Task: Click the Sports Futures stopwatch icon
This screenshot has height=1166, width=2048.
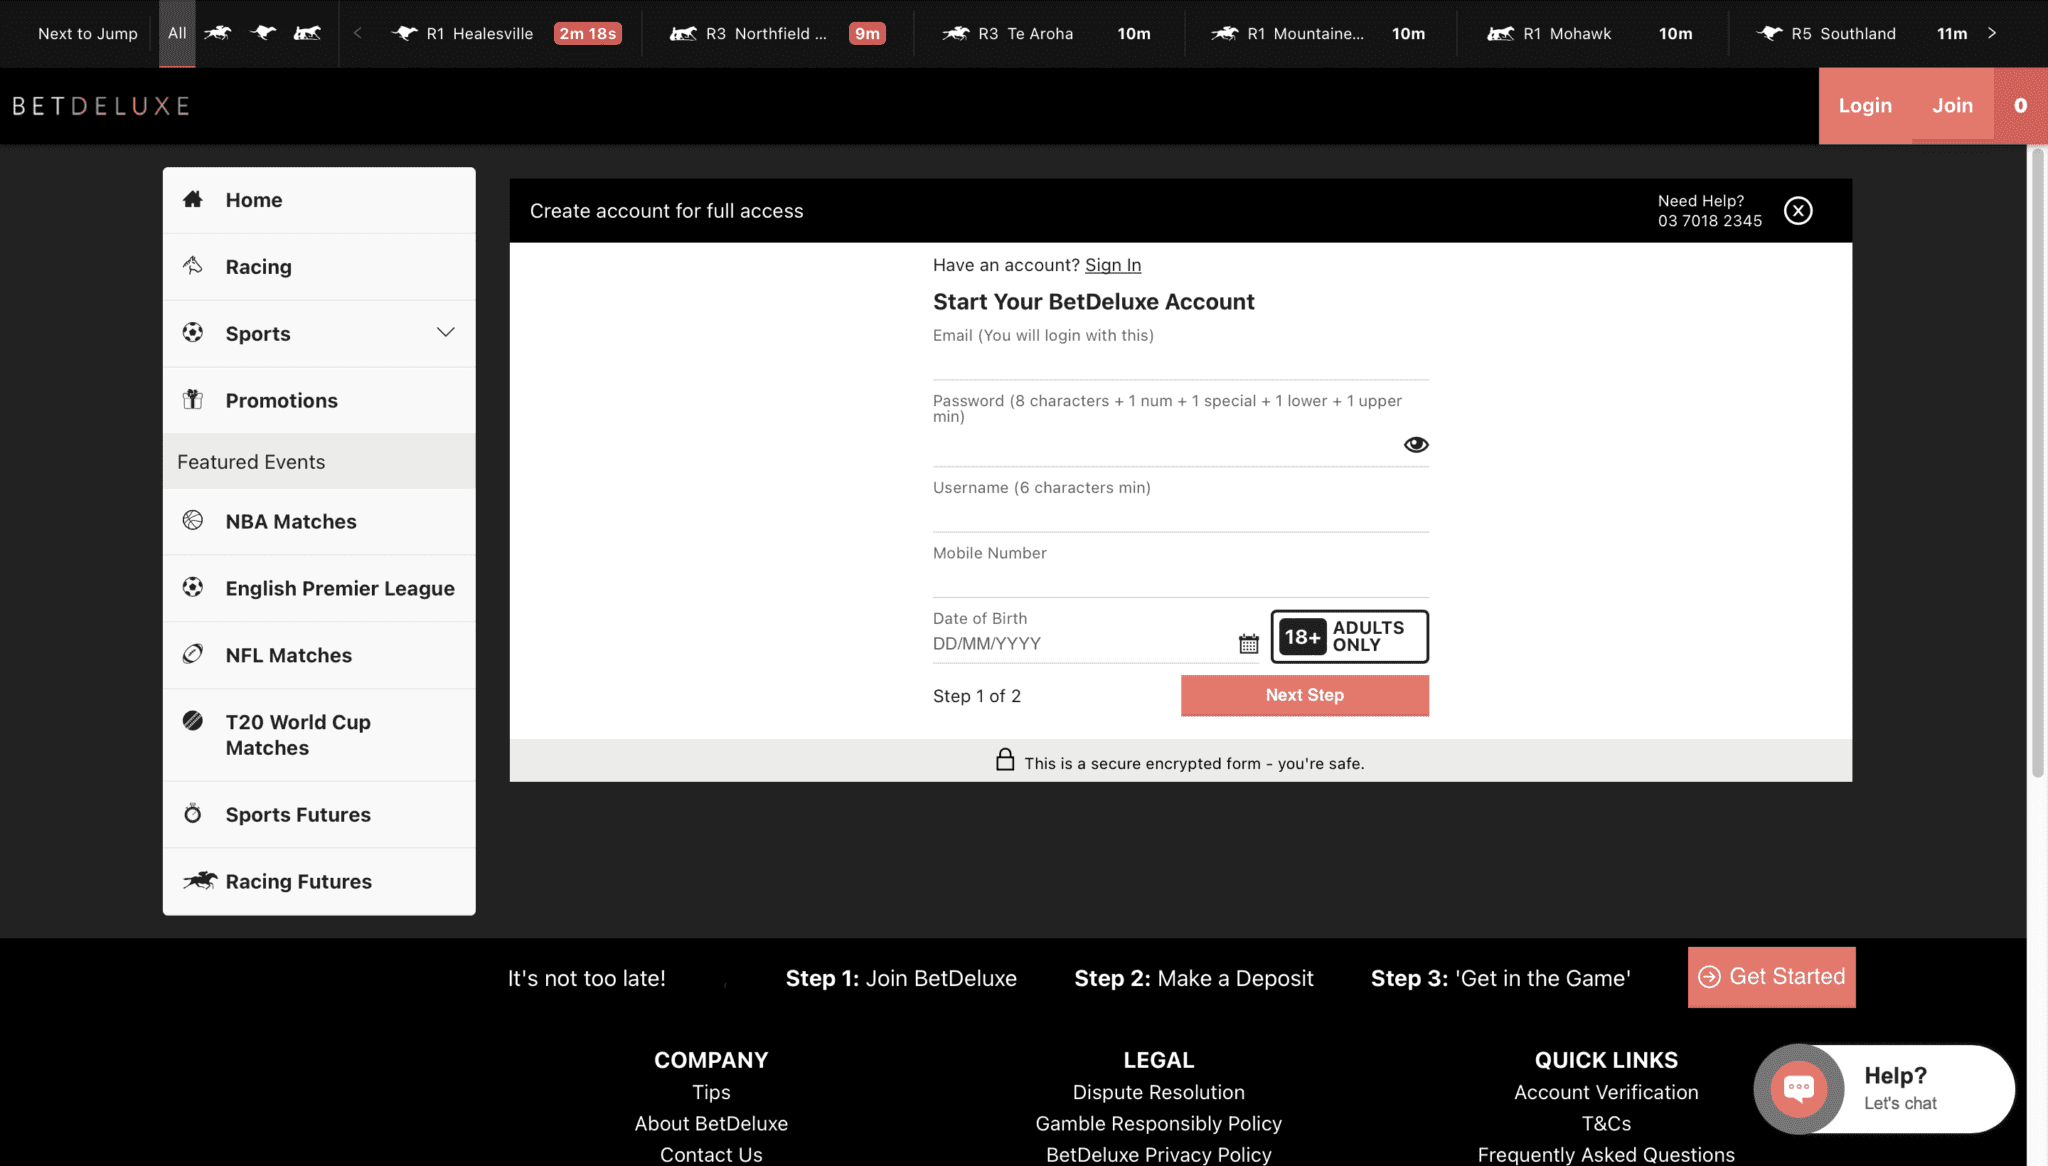Action: point(193,813)
